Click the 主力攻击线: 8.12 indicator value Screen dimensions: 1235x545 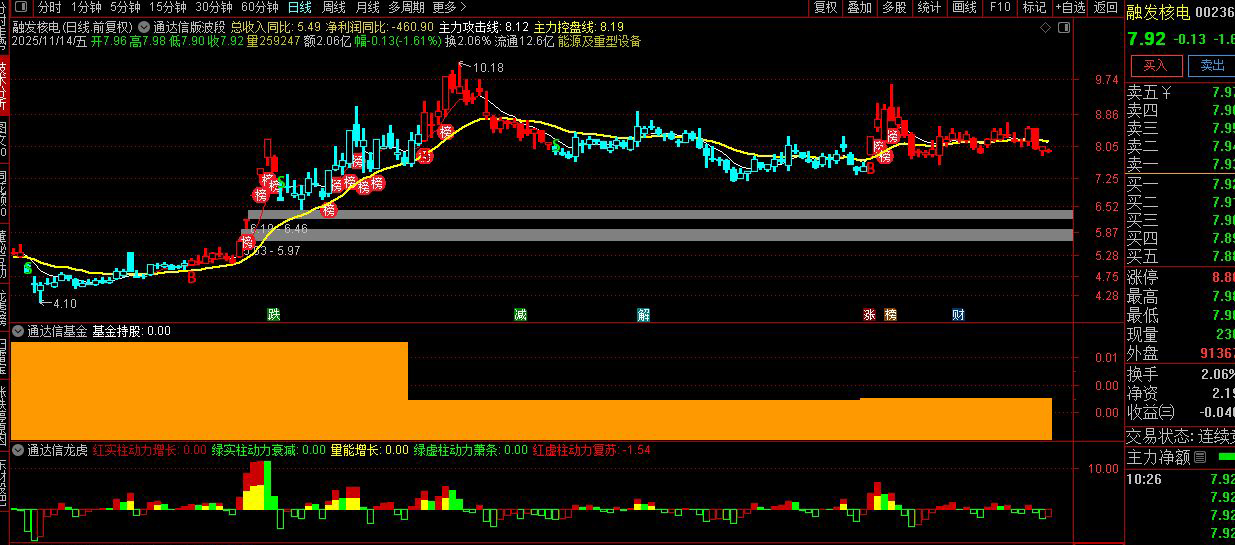[484, 27]
